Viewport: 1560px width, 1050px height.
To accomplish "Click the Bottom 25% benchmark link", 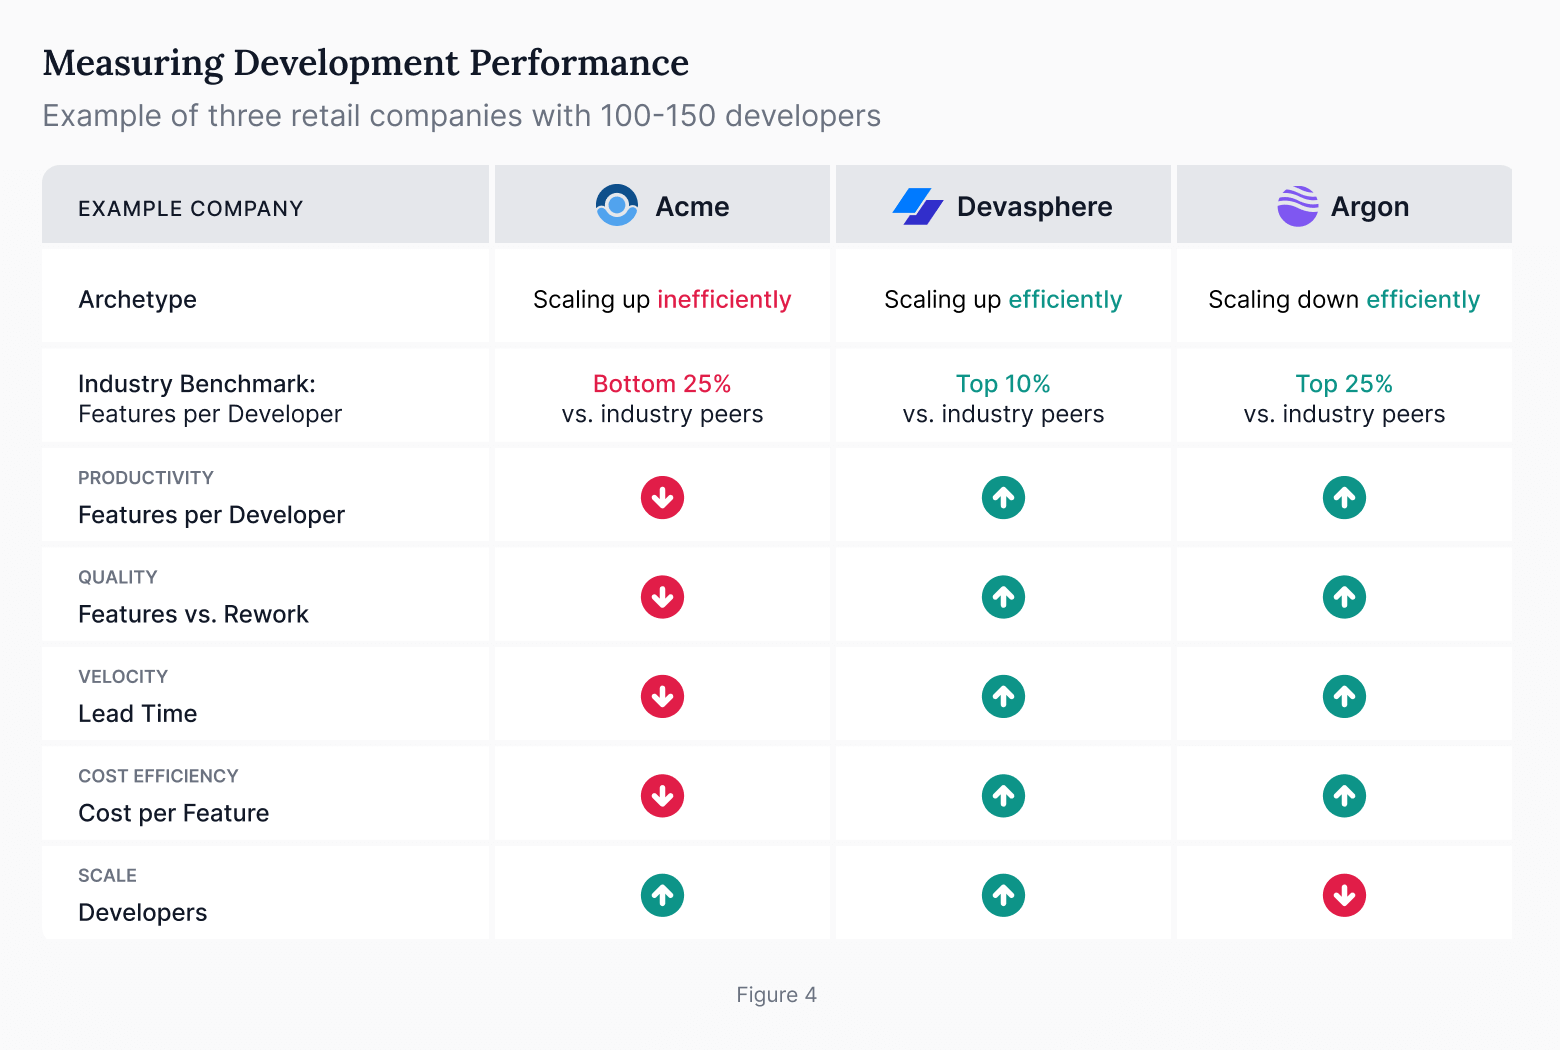I will 662,383.
